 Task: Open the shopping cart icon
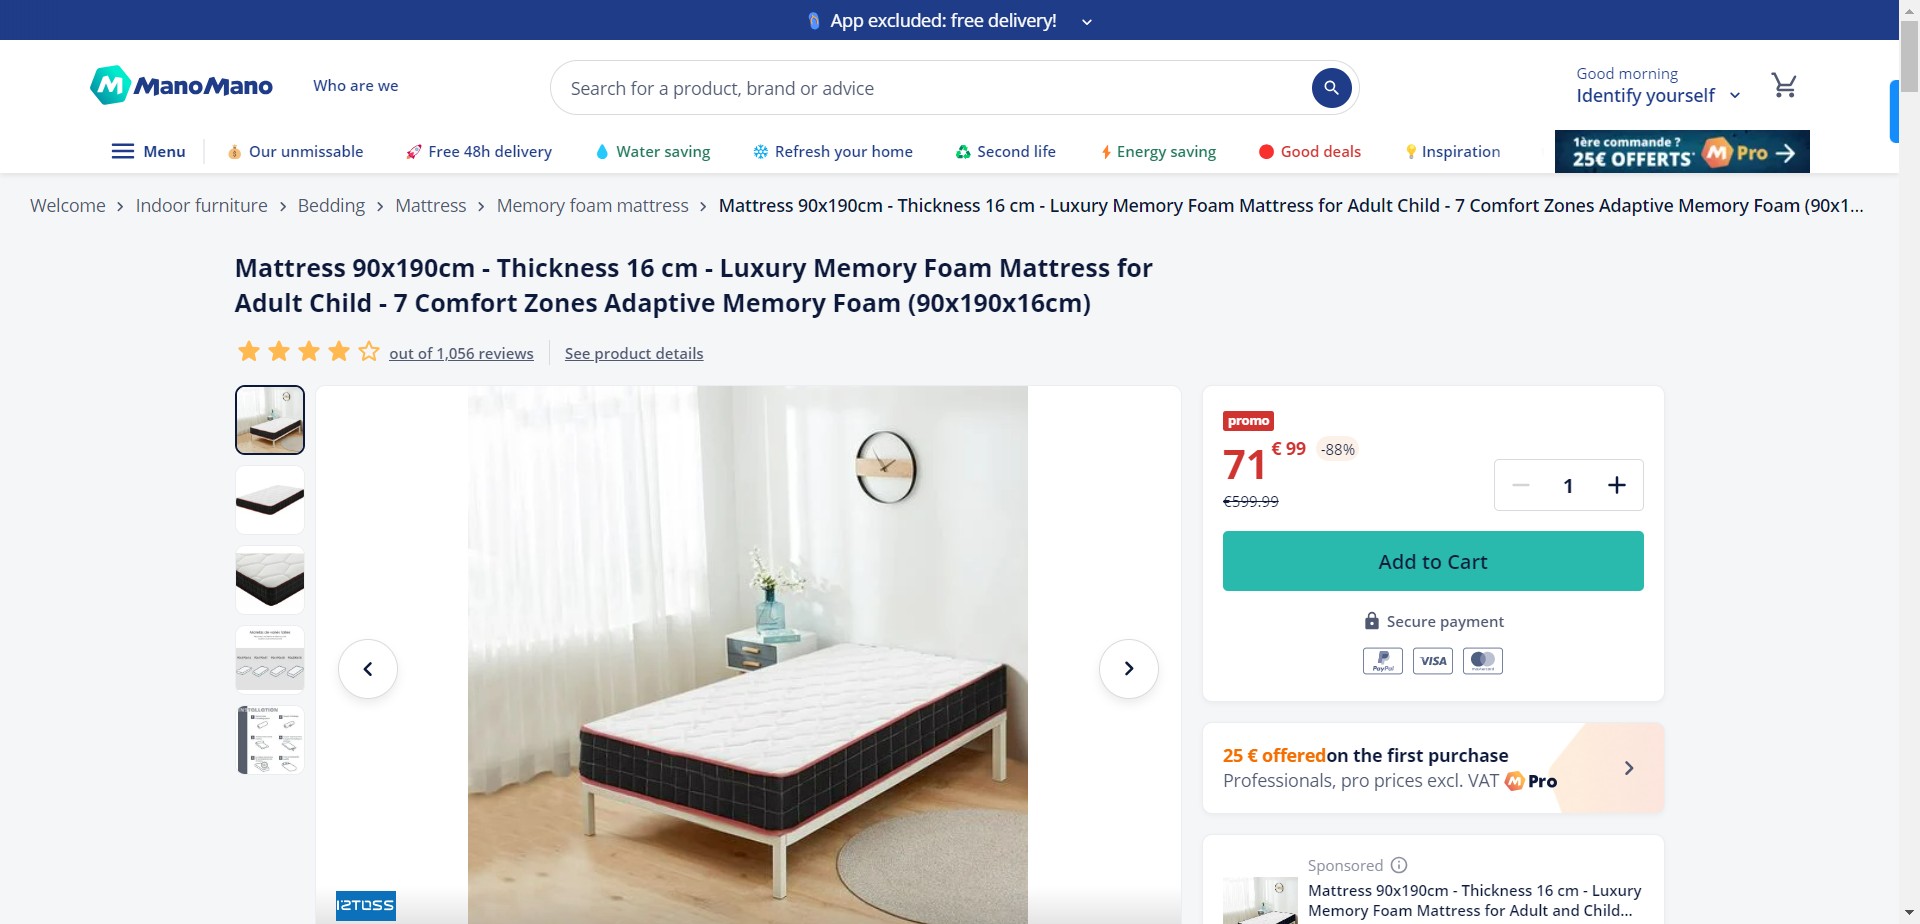(x=1784, y=85)
